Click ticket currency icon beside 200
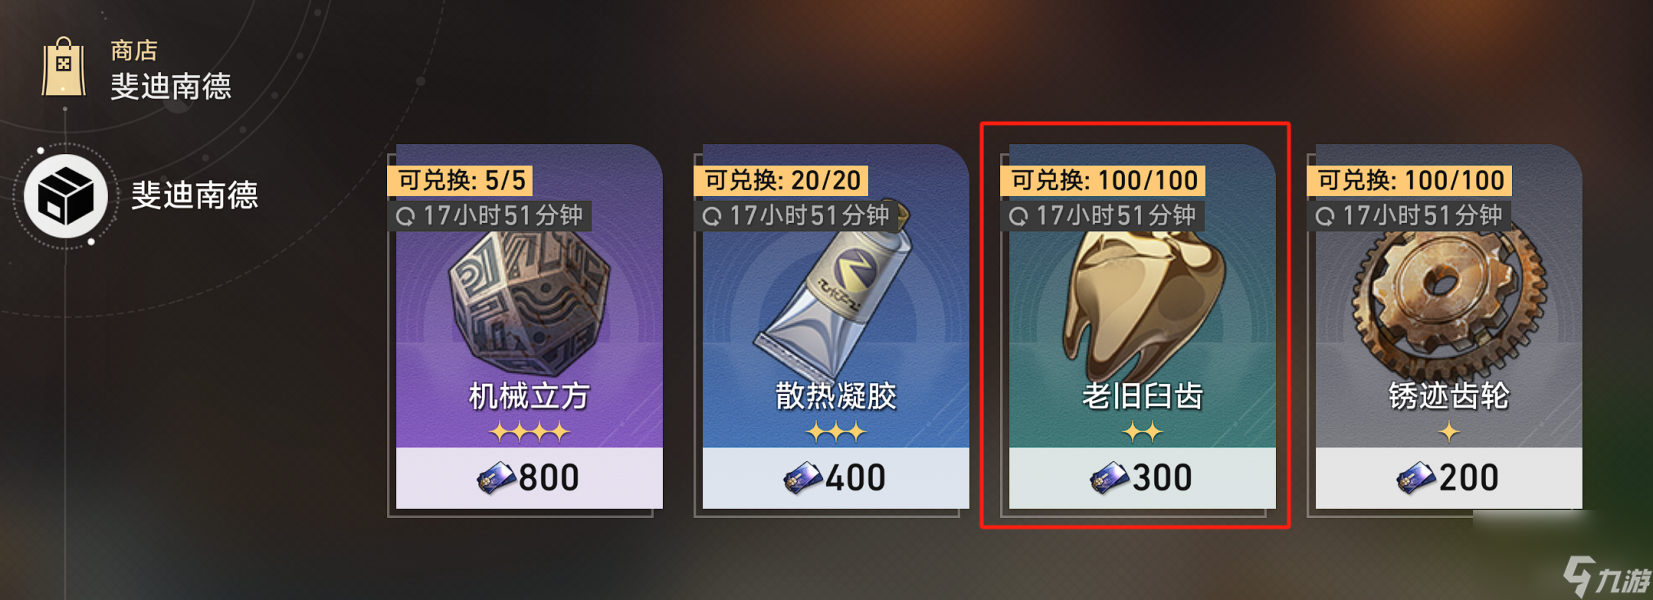The image size is (1653, 600). [x=1416, y=479]
